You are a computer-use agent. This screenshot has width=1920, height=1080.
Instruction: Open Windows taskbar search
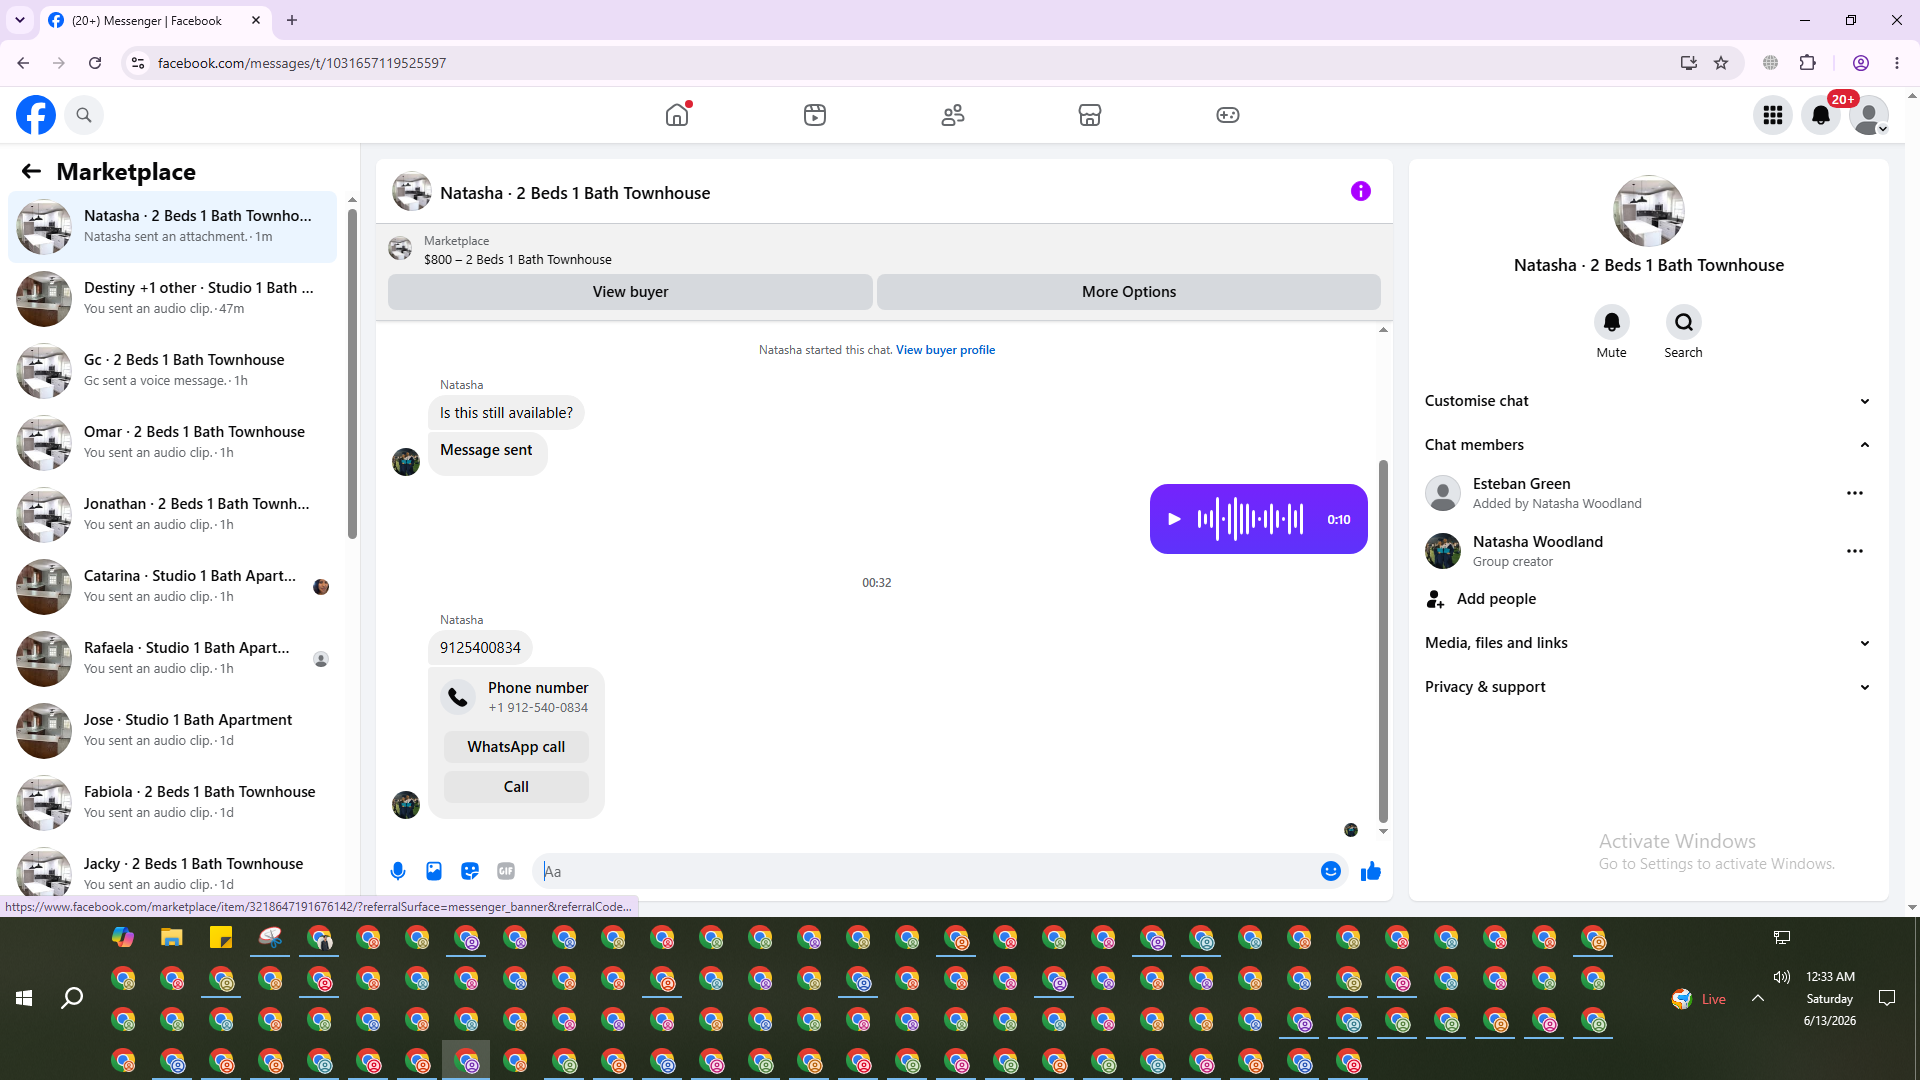[72, 998]
